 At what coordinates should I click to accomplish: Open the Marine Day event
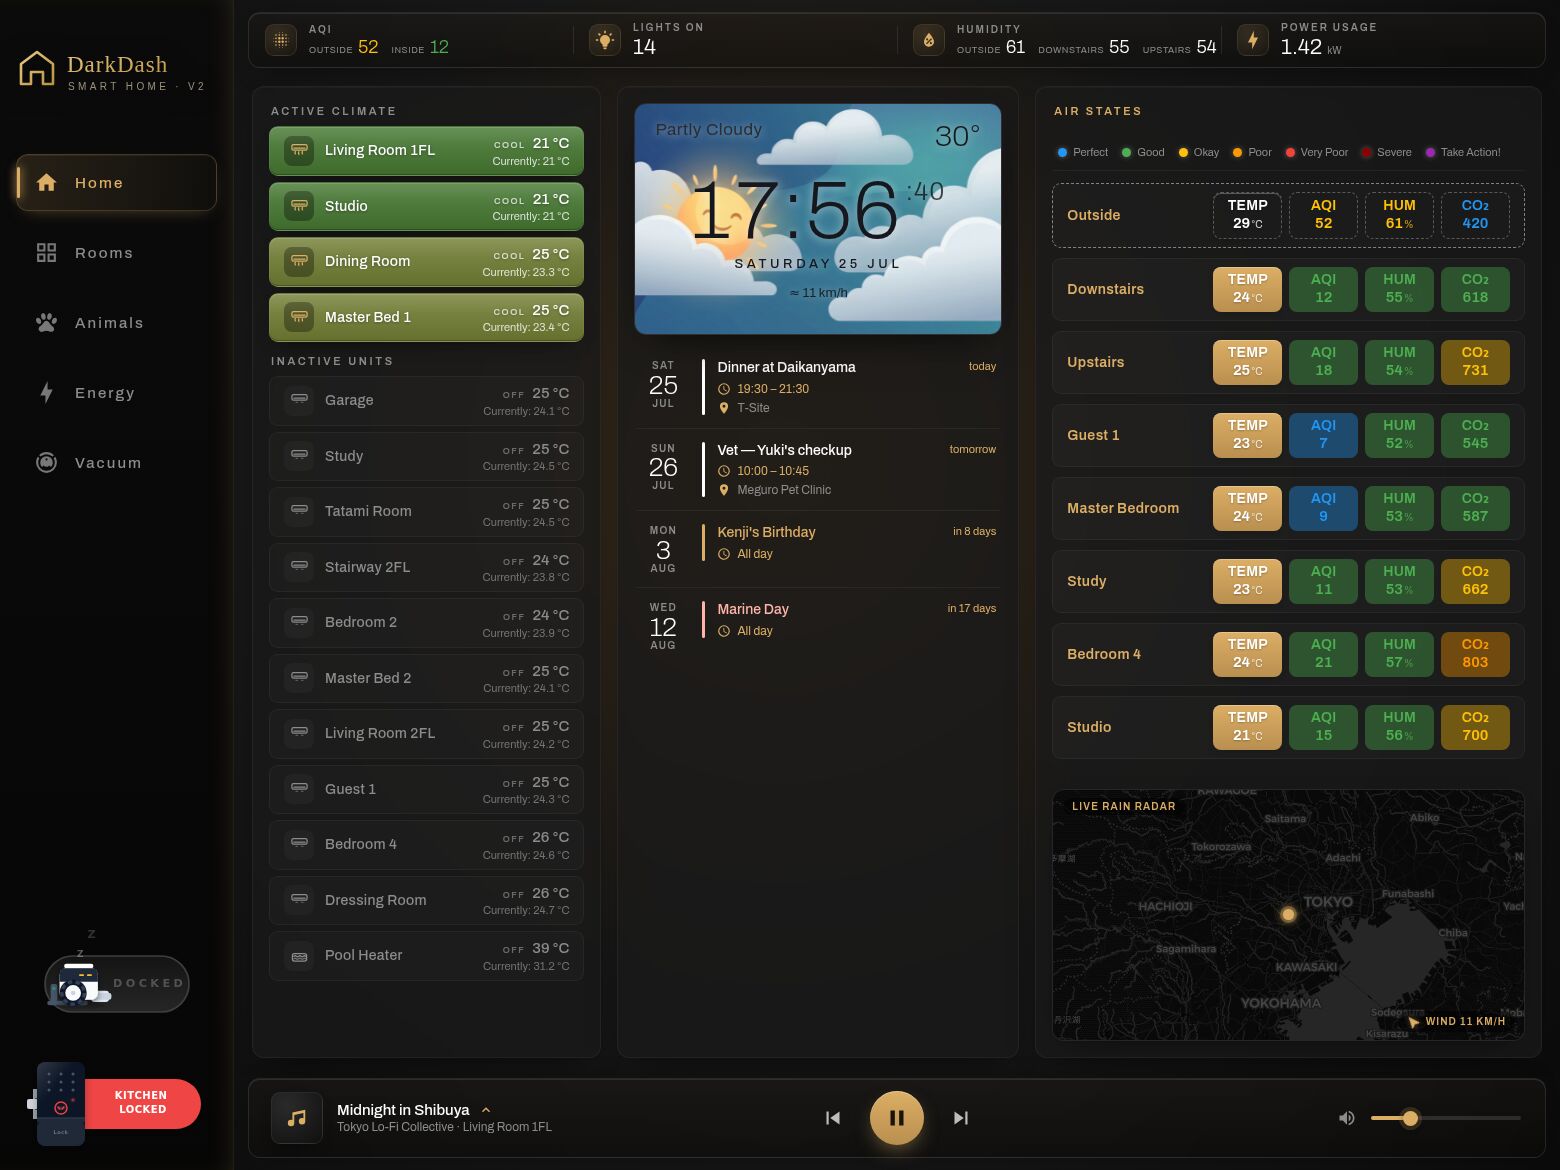(818, 626)
